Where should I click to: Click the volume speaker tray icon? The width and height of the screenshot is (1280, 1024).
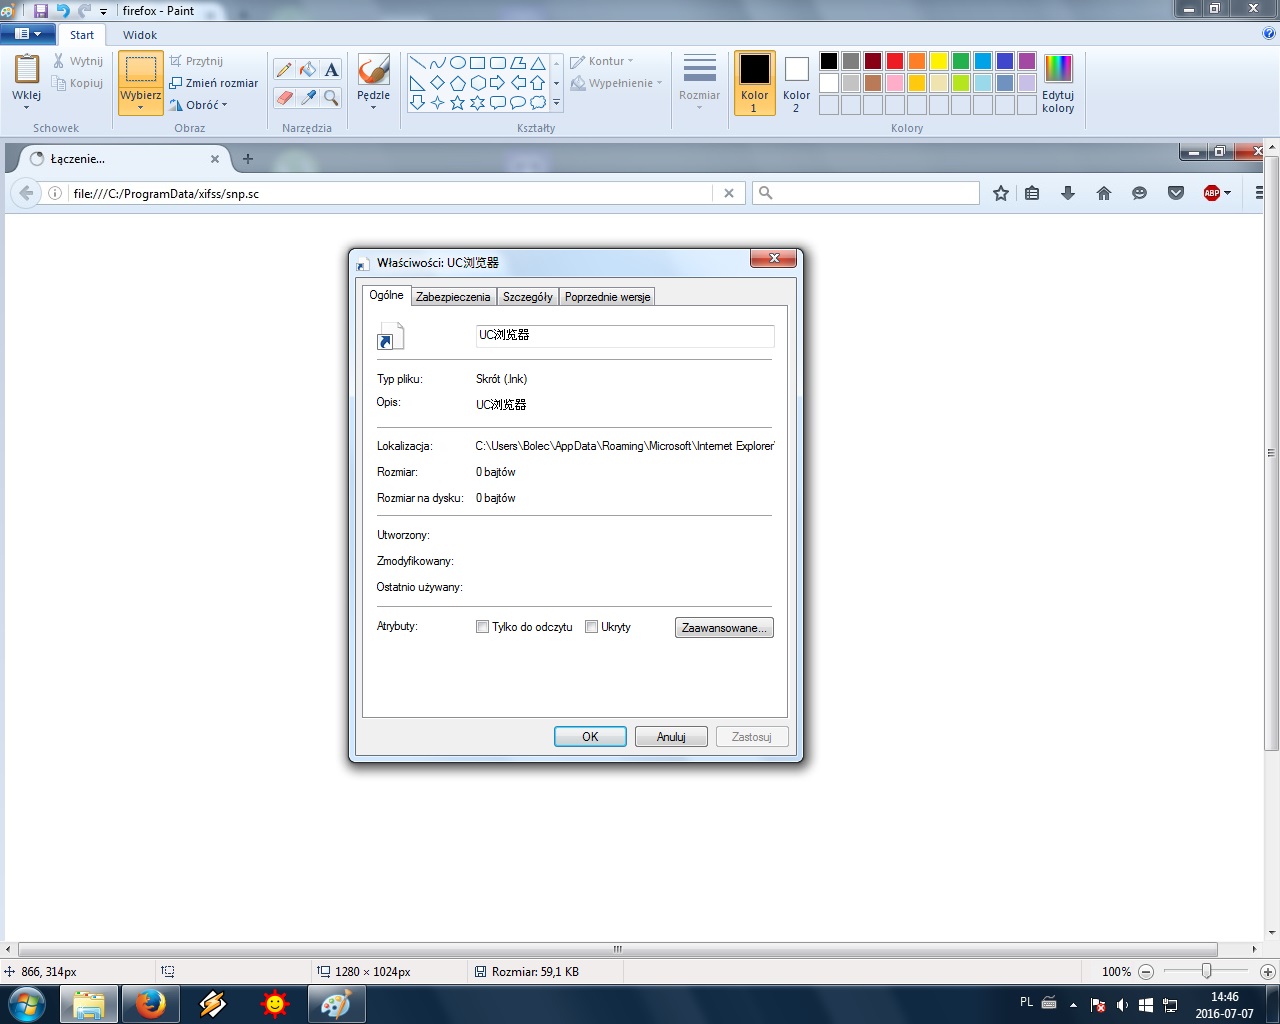(x=1122, y=1004)
